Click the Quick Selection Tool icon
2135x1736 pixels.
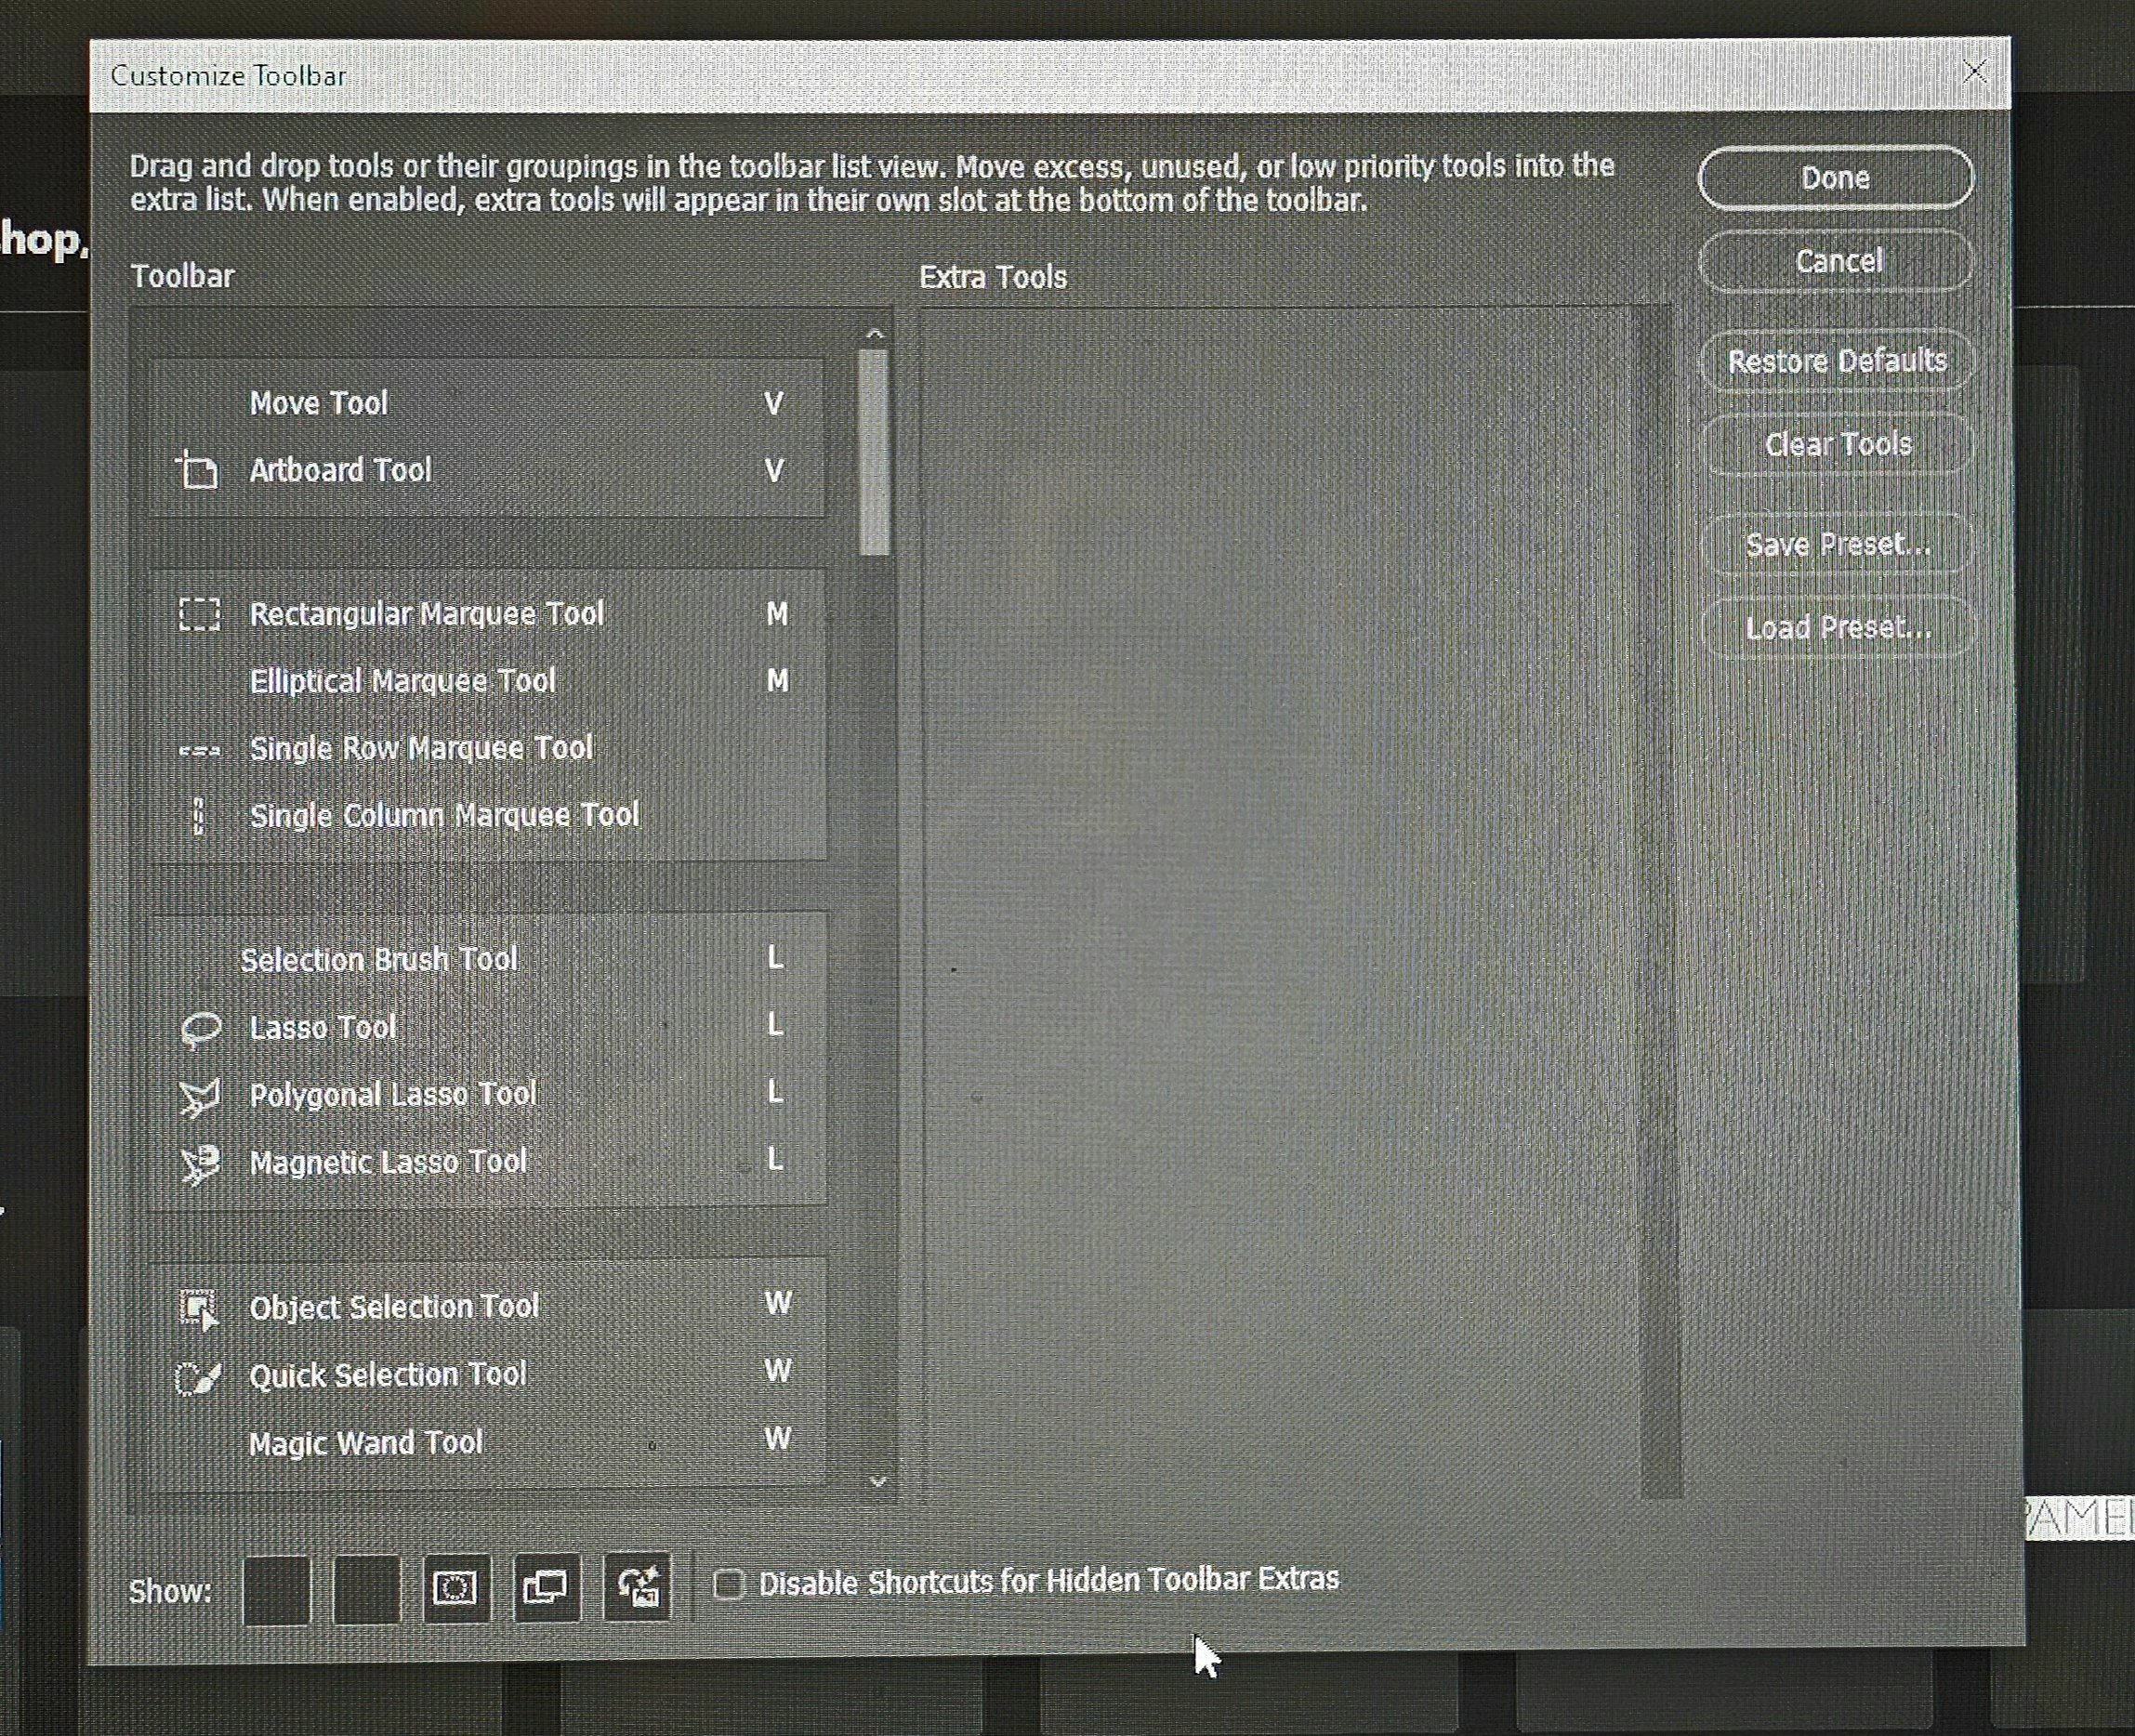198,1377
